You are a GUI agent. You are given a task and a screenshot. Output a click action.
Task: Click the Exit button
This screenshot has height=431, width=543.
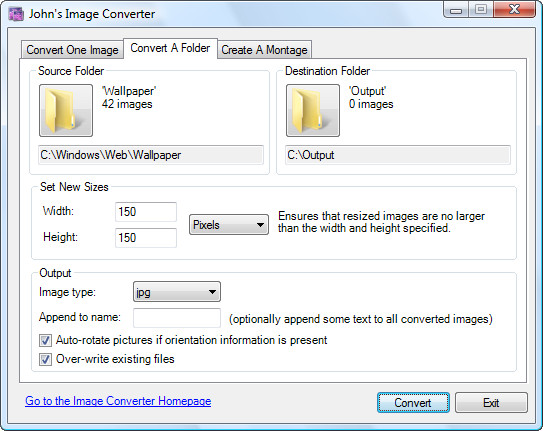click(x=491, y=403)
